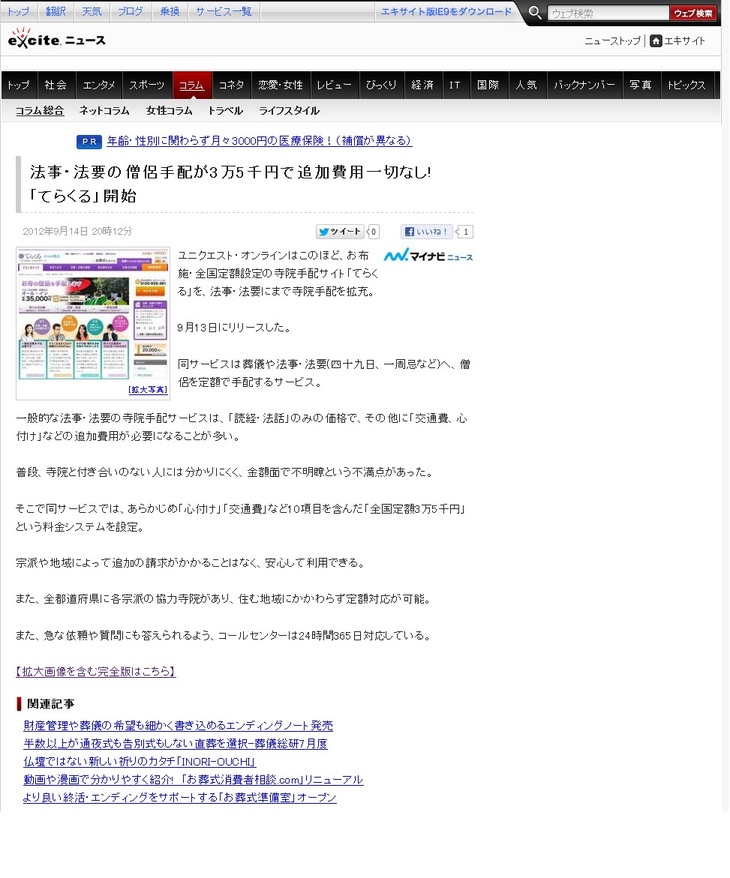The image size is (730, 878).
Task: Open related article about エンディングノート
Action: (178, 726)
